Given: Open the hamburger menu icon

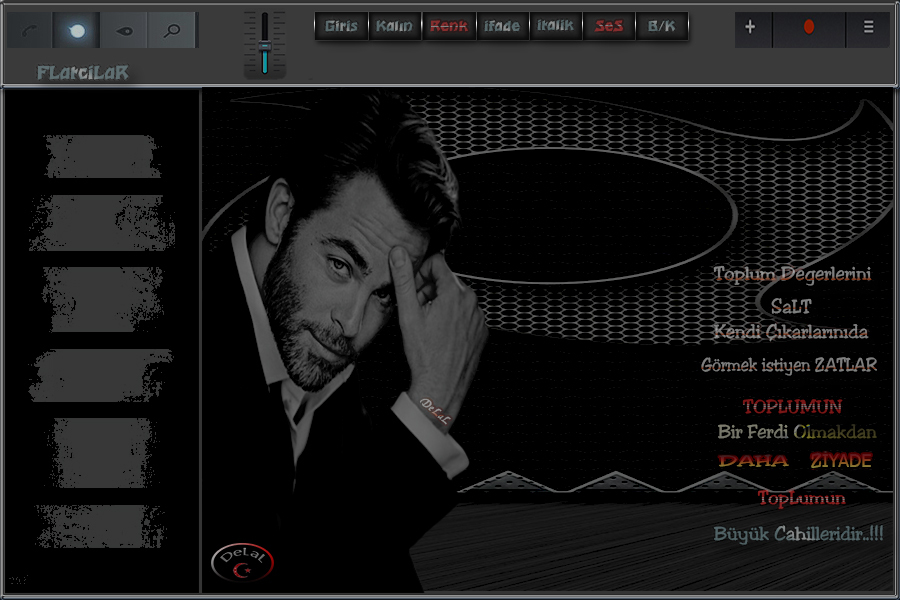Looking at the screenshot, I should 866,29.
